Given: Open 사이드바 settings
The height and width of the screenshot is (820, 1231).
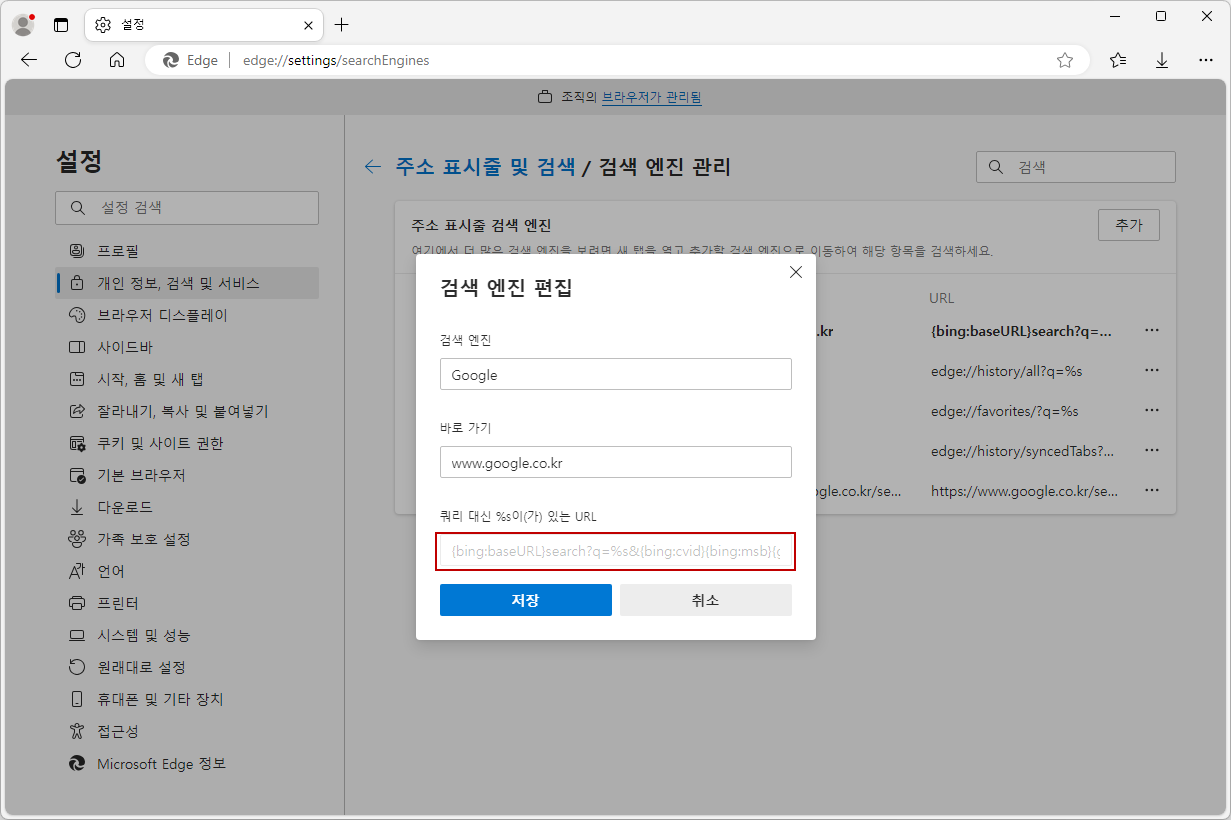Looking at the screenshot, I should 187,347.
